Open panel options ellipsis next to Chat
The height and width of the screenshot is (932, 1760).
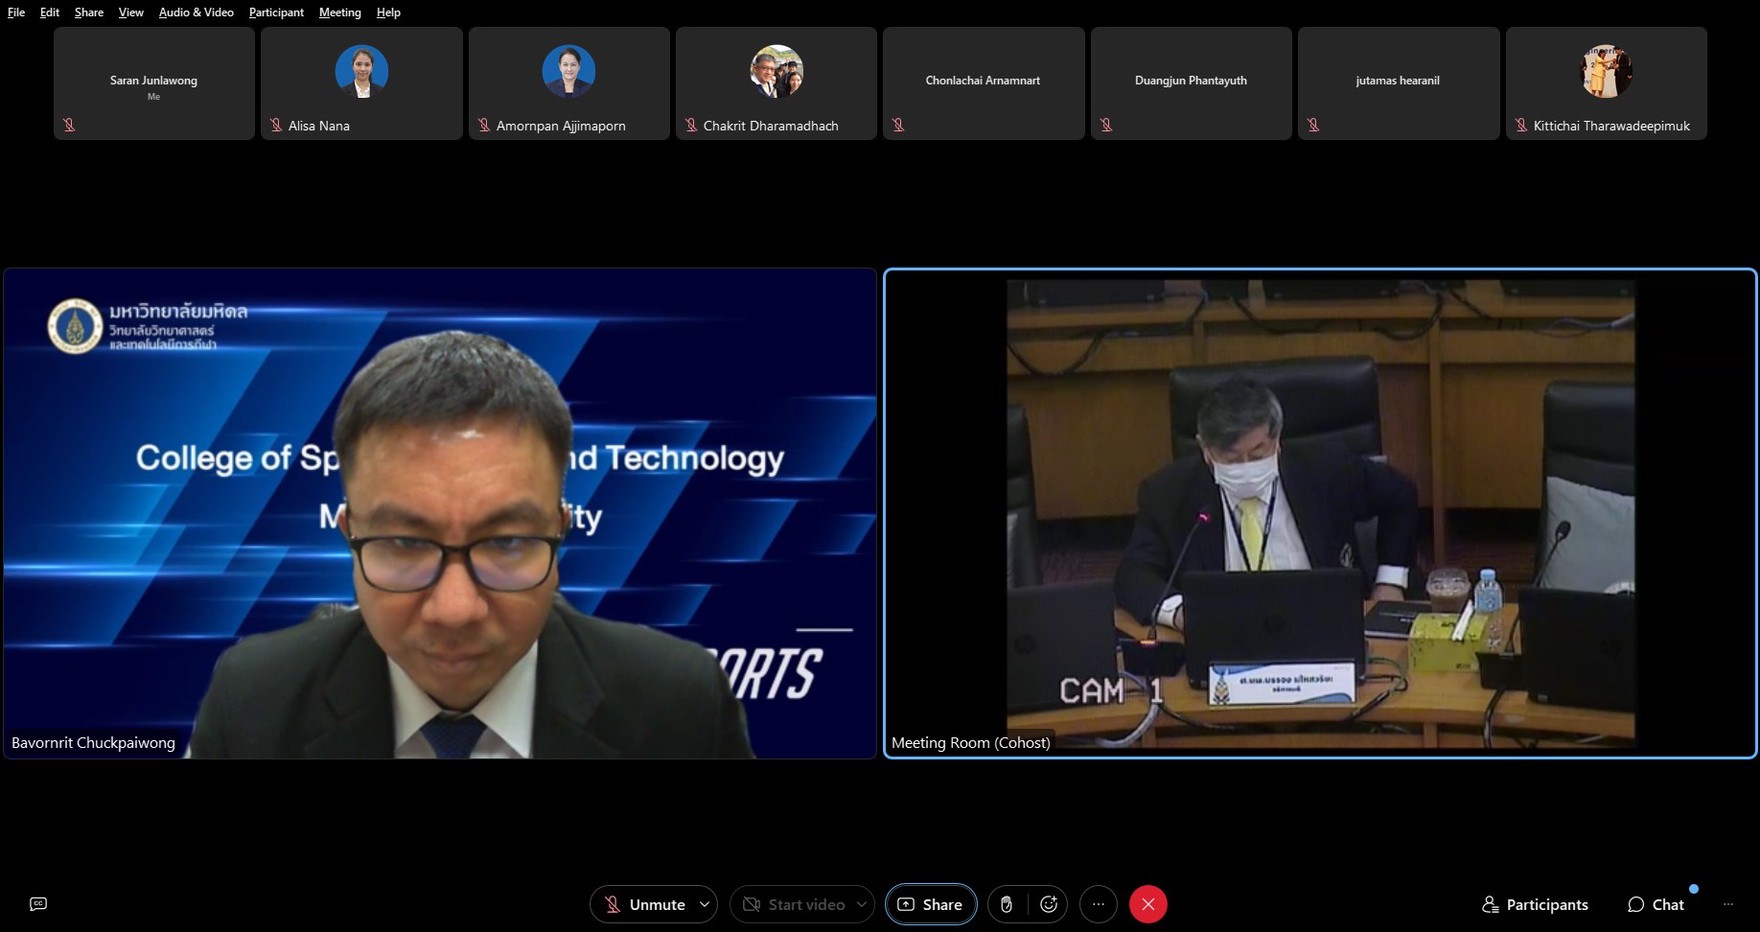tap(1728, 904)
